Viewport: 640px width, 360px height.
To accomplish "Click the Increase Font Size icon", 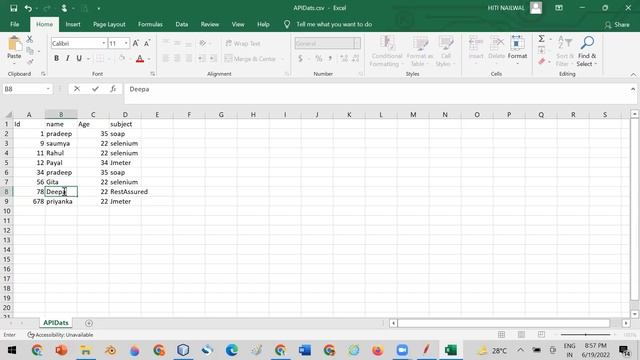I will 136,43.
